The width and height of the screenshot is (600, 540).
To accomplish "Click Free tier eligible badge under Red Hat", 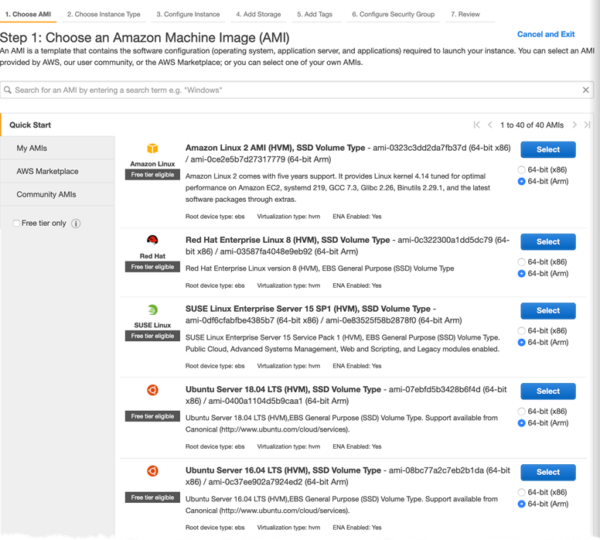I will tap(152, 267).
